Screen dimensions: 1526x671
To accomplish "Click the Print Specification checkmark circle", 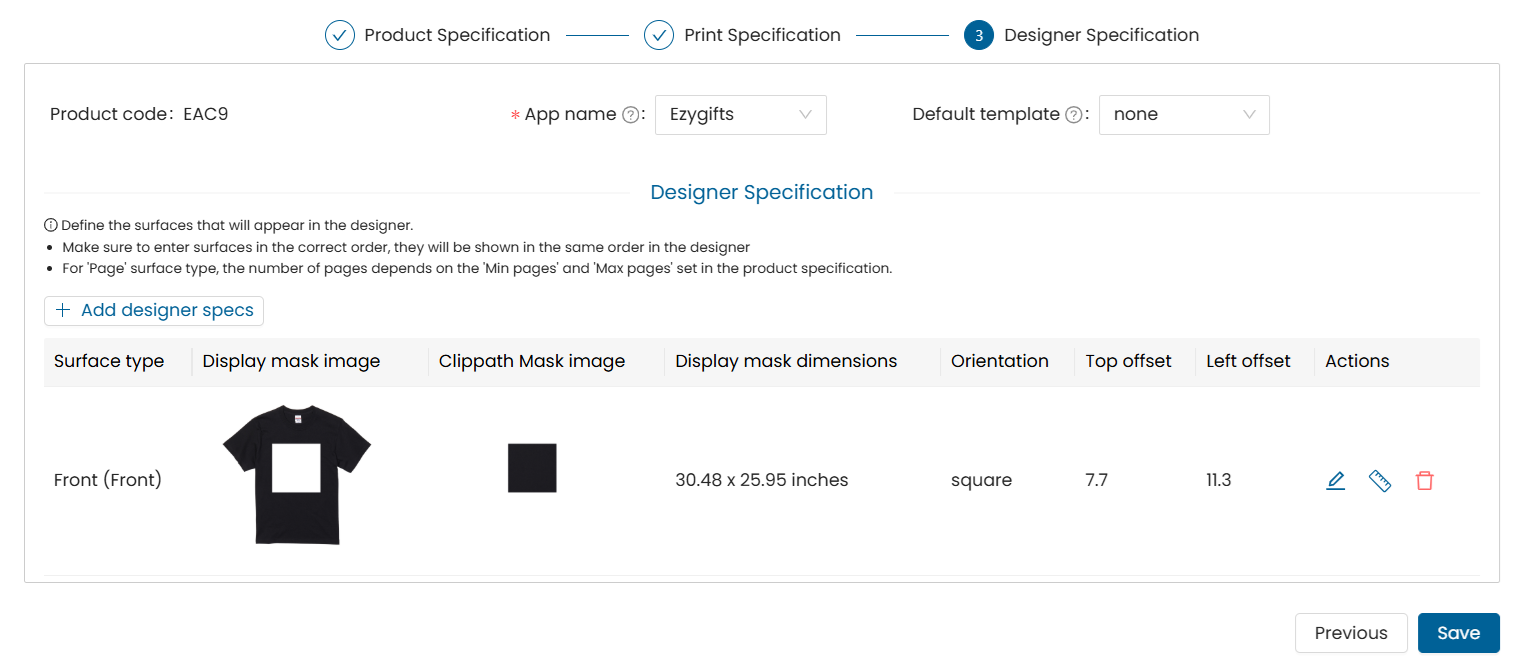I will pyautogui.click(x=659, y=36).
